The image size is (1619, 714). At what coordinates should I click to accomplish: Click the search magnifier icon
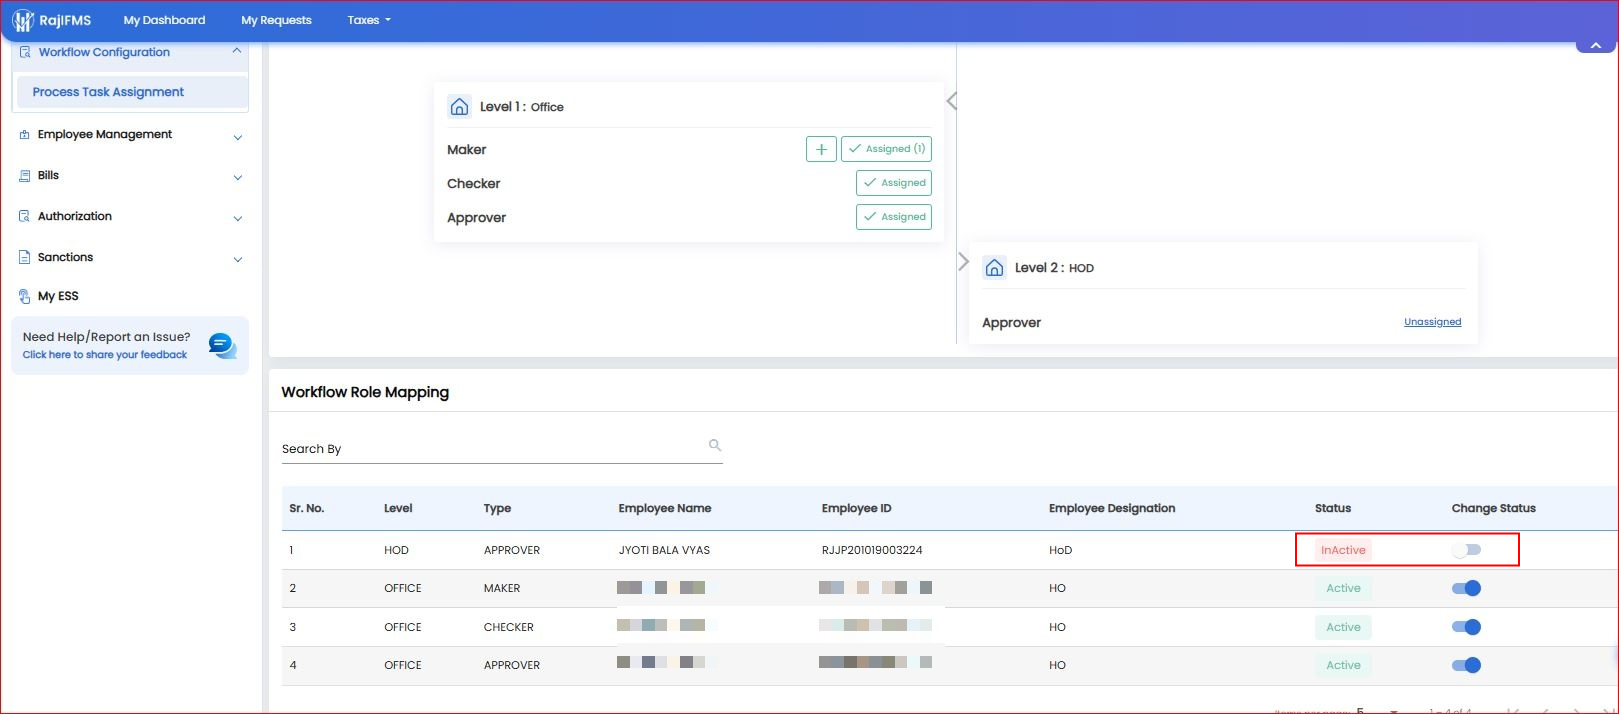715,445
